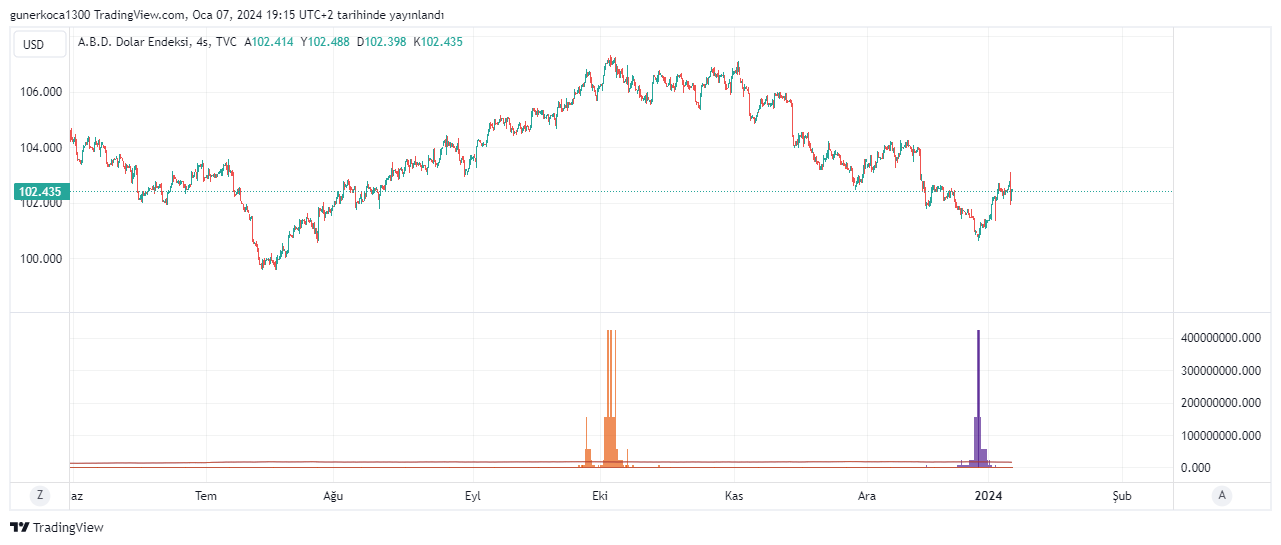Click the Tem month label
Screen dimensions: 1281x545
click(206, 496)
